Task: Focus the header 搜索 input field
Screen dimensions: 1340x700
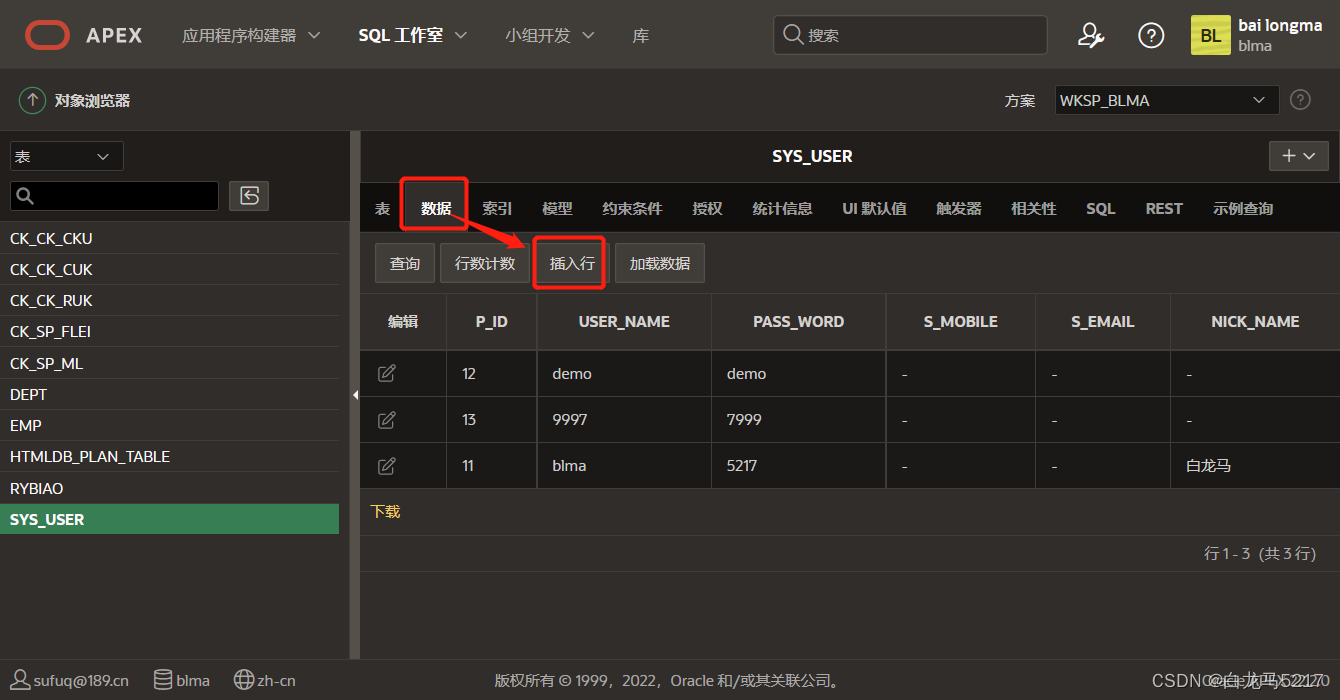Action: pyautogui.click(x=910, y=35)
